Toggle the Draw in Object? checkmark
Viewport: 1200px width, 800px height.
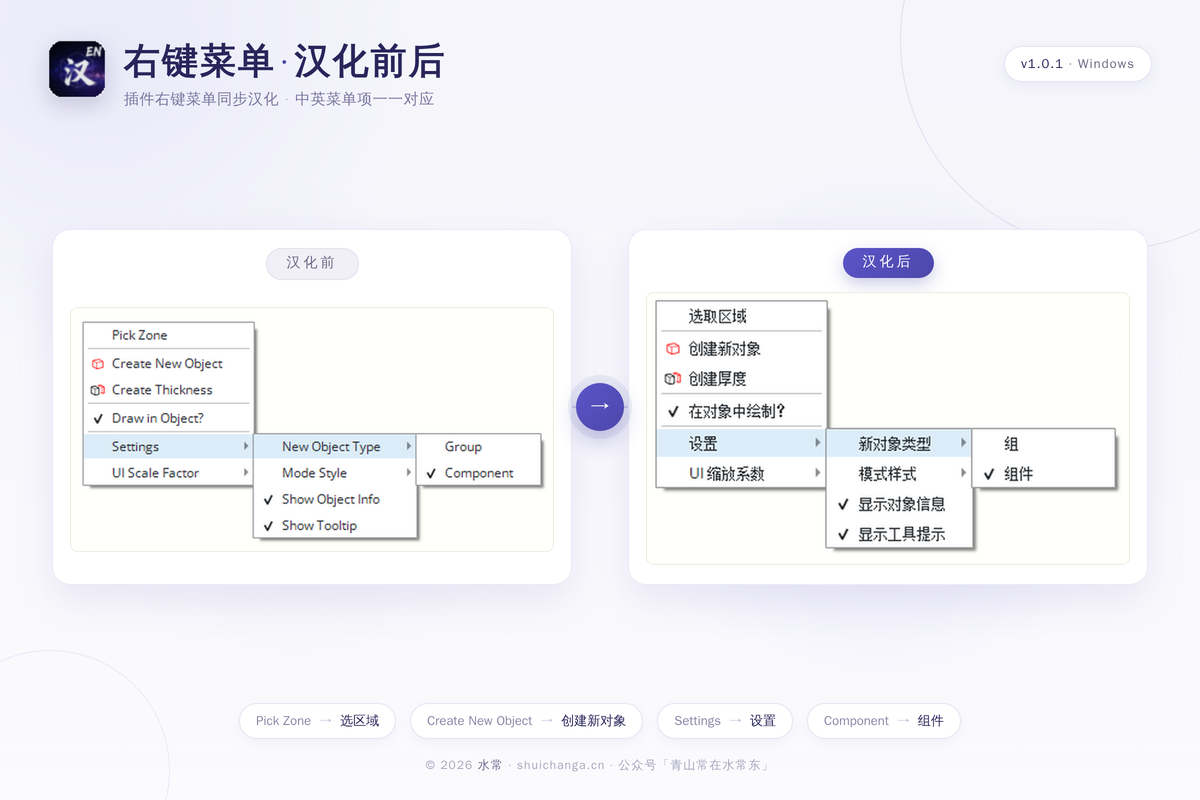pyautogui.click(x=98, y=419)
